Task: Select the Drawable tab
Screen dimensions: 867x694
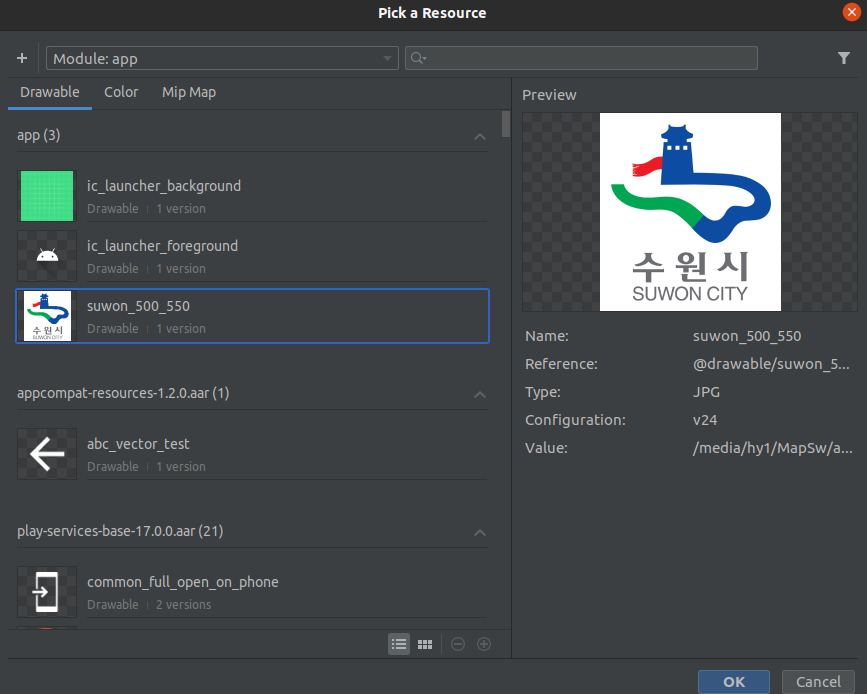Action: 50,92
